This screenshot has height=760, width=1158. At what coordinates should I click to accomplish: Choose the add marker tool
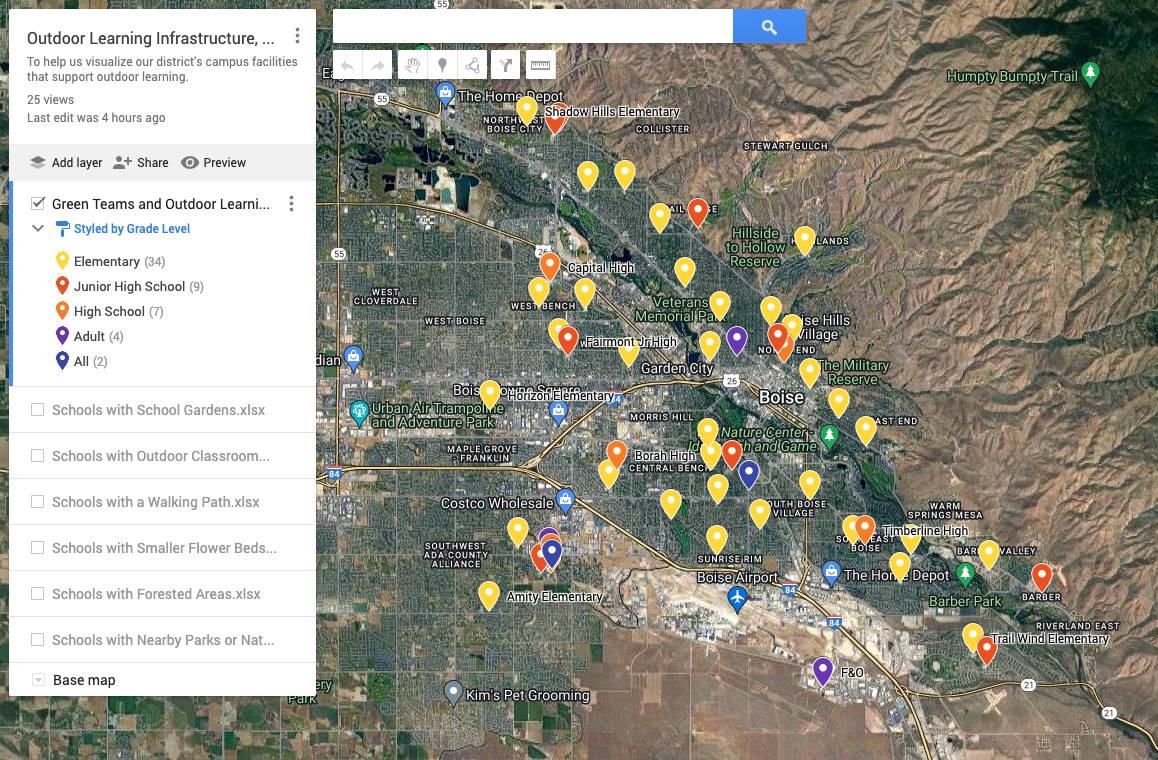[442, 66]
